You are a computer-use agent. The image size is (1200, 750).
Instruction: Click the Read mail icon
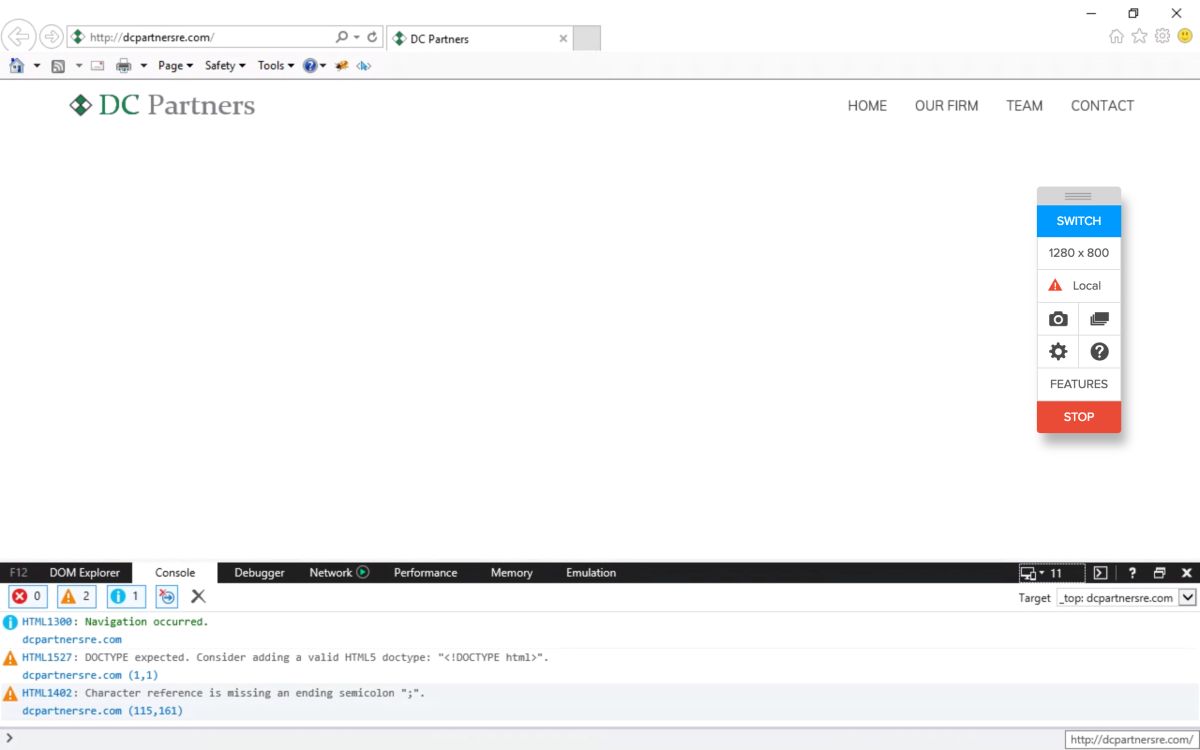(x=98, y=66)
